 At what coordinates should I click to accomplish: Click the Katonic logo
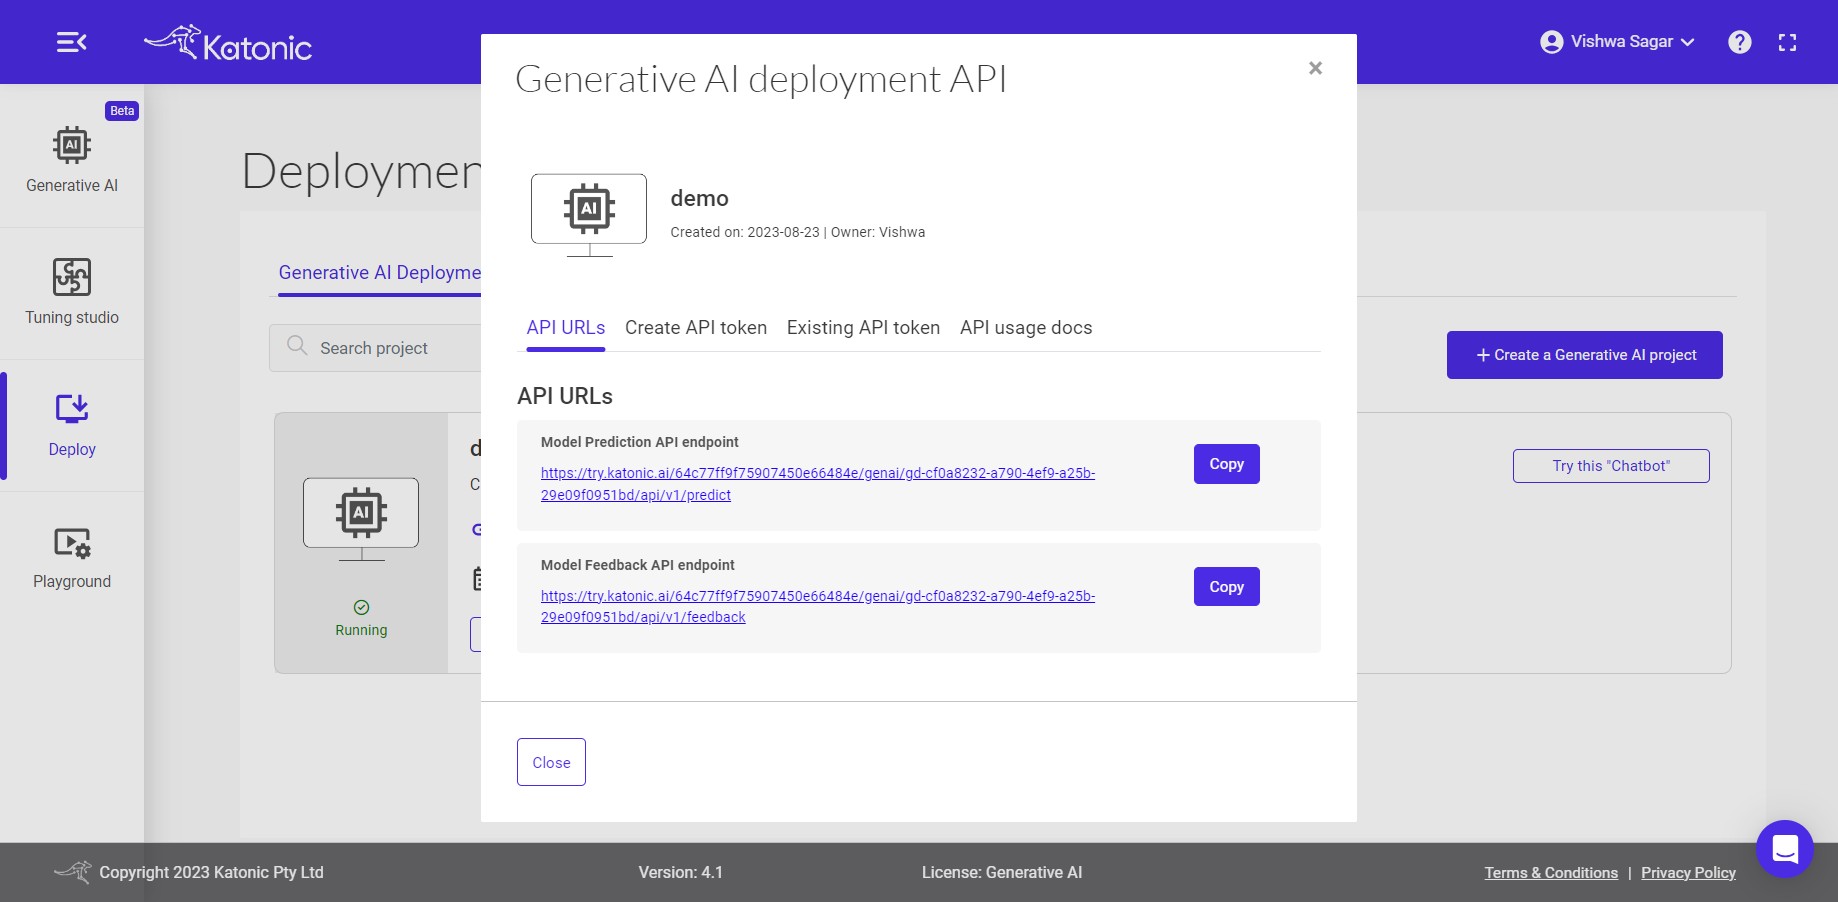(228, 43)
